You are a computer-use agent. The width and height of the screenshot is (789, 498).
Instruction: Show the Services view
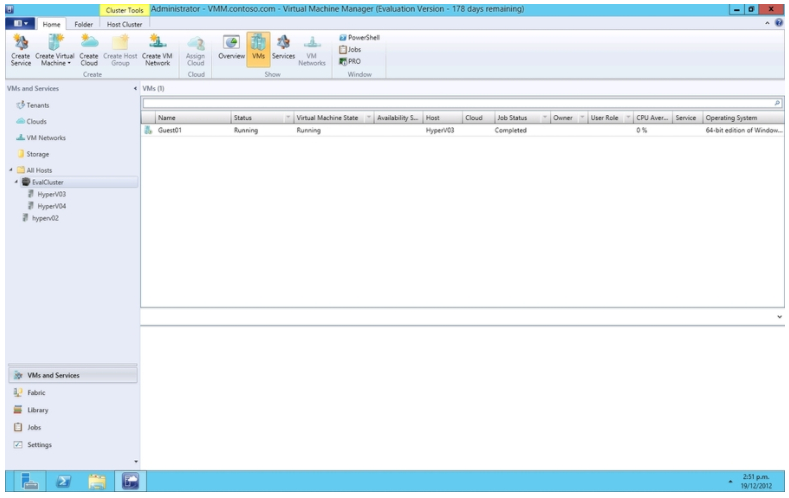pyautogui.click(x=283, y=47)
